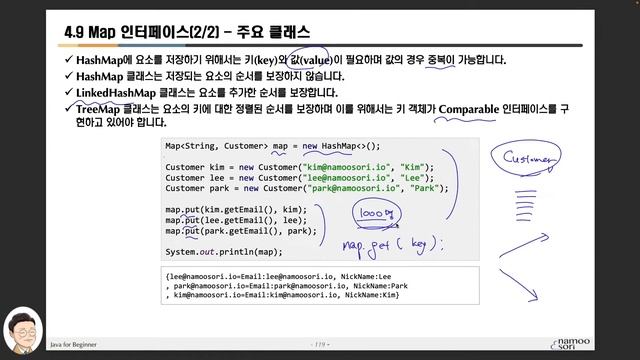Click the slide page number 119 in footer

click(x=320, y=345)
